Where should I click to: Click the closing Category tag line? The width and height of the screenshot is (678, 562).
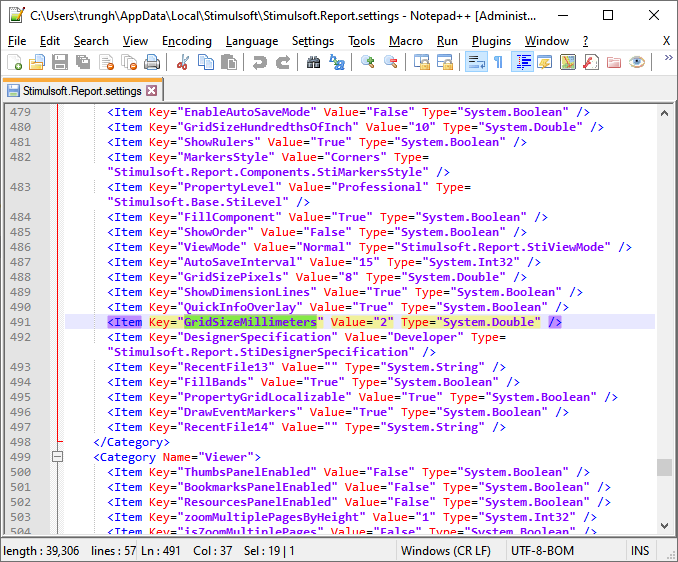tap(131, 442)
